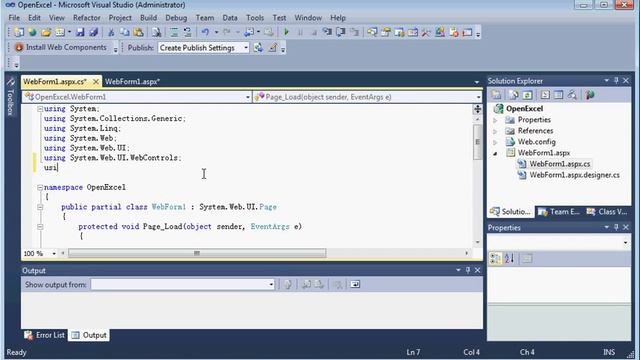Comment out the selected lines icon

click(174, 32)
